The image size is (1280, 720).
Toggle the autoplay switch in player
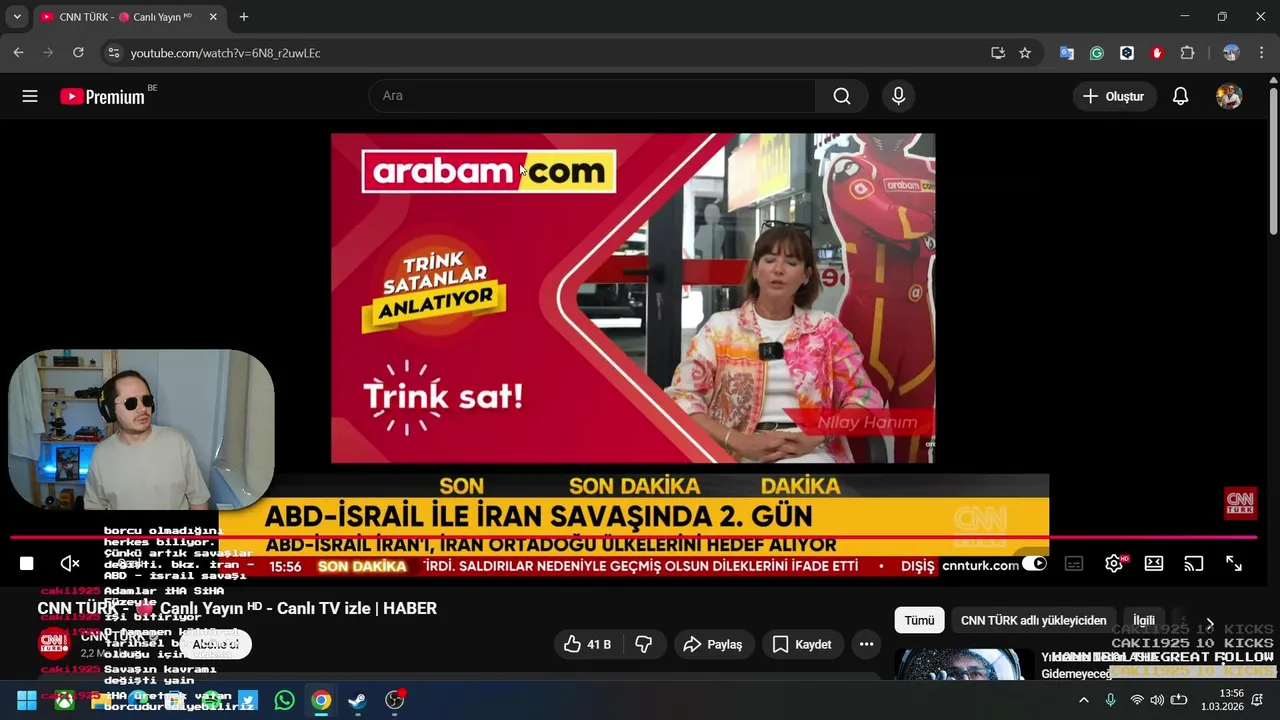coord(1034,564)
